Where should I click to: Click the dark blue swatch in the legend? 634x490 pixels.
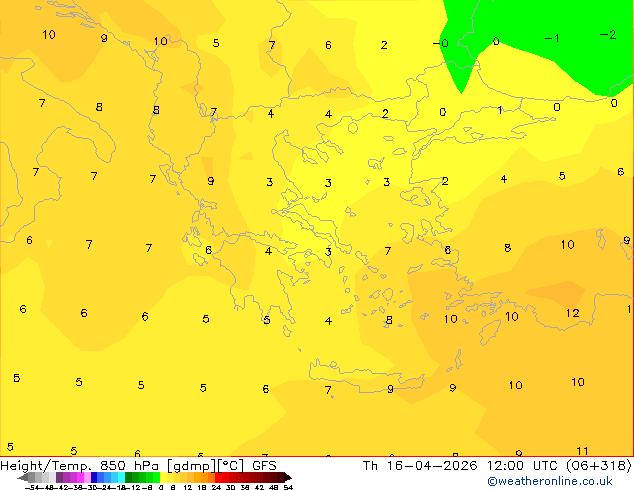(x=94, y=477)
